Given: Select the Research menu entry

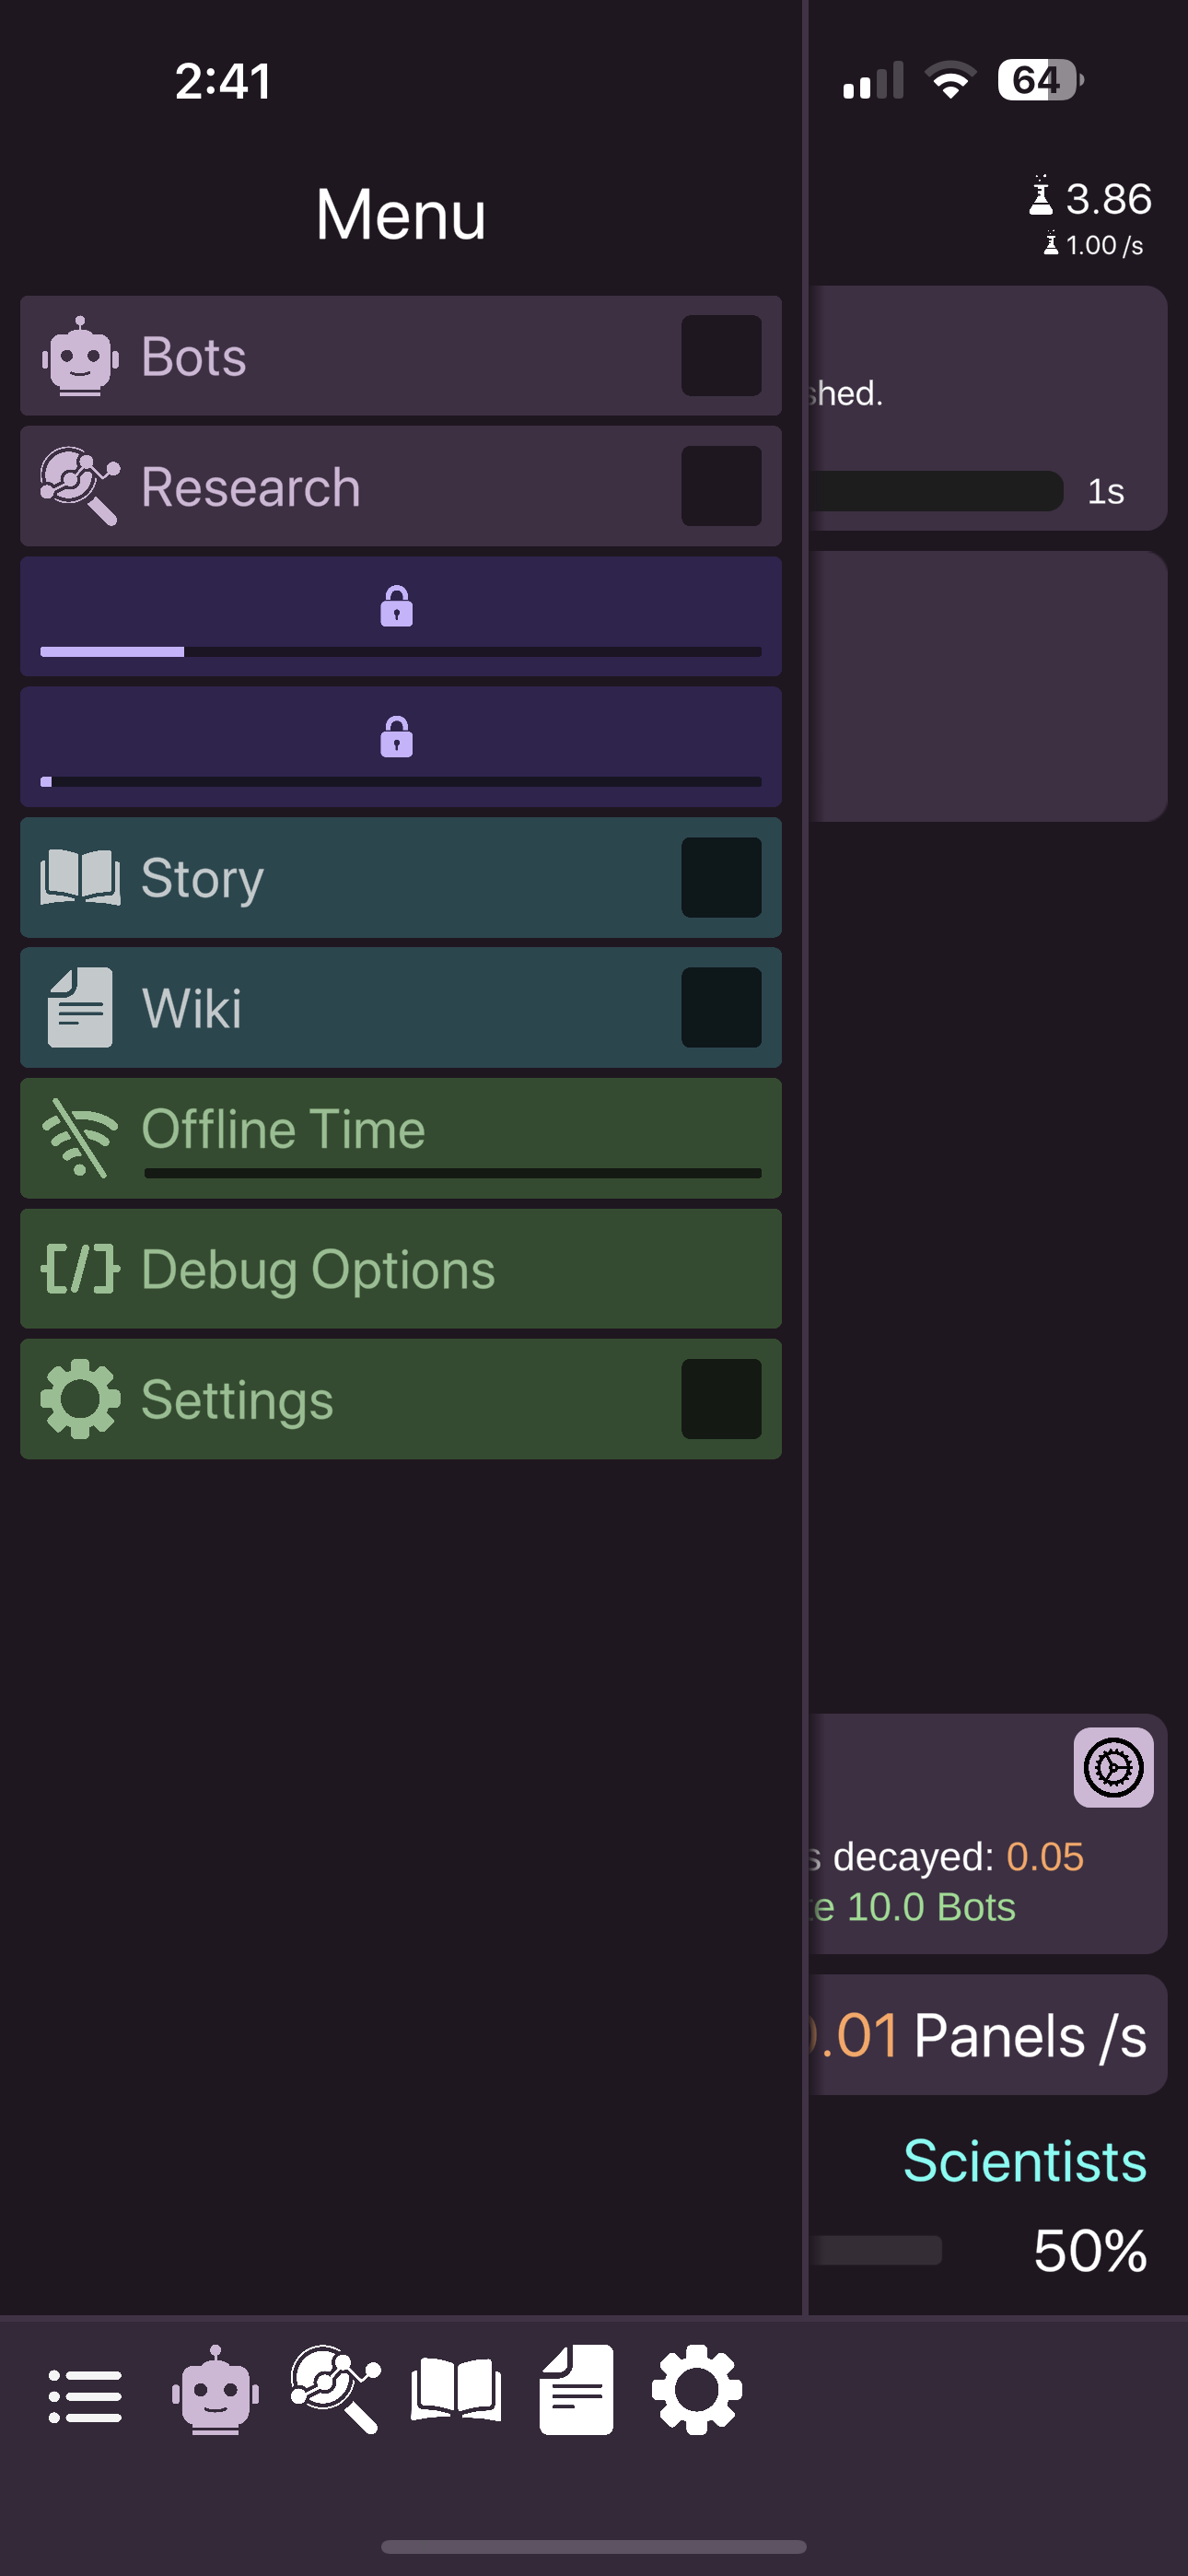Looking at the screenshot, I should pyautogui.click(x=400, y=486).
